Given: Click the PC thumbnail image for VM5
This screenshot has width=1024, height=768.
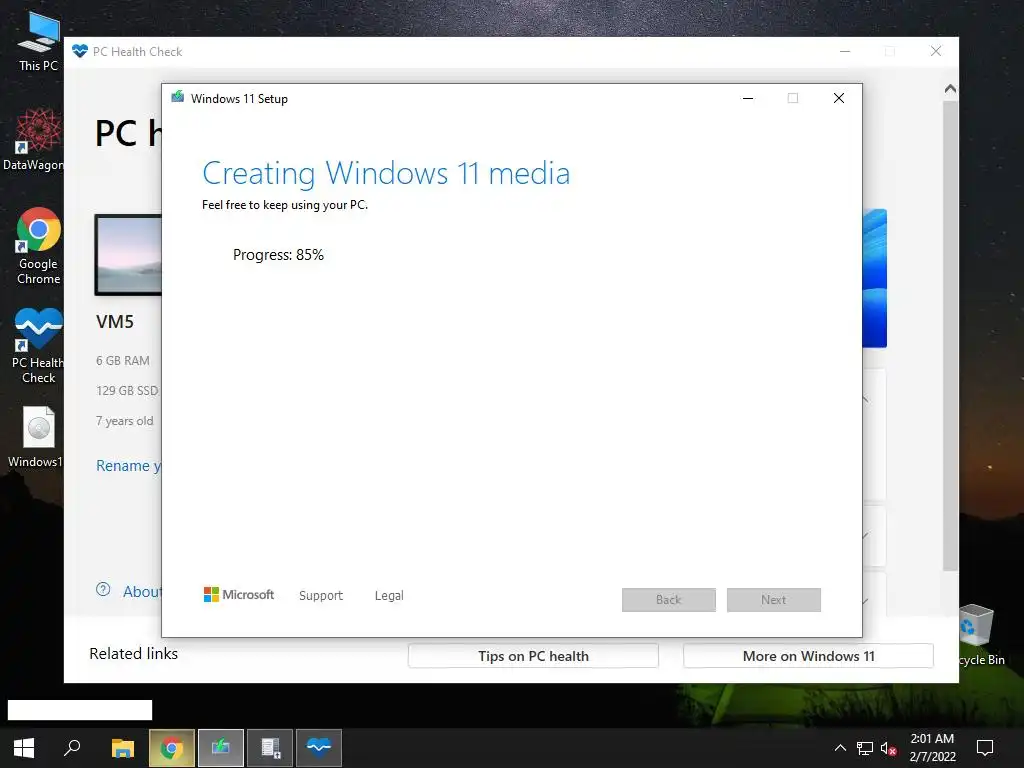Looking at the screenshot, I should [x=128, y=255].
